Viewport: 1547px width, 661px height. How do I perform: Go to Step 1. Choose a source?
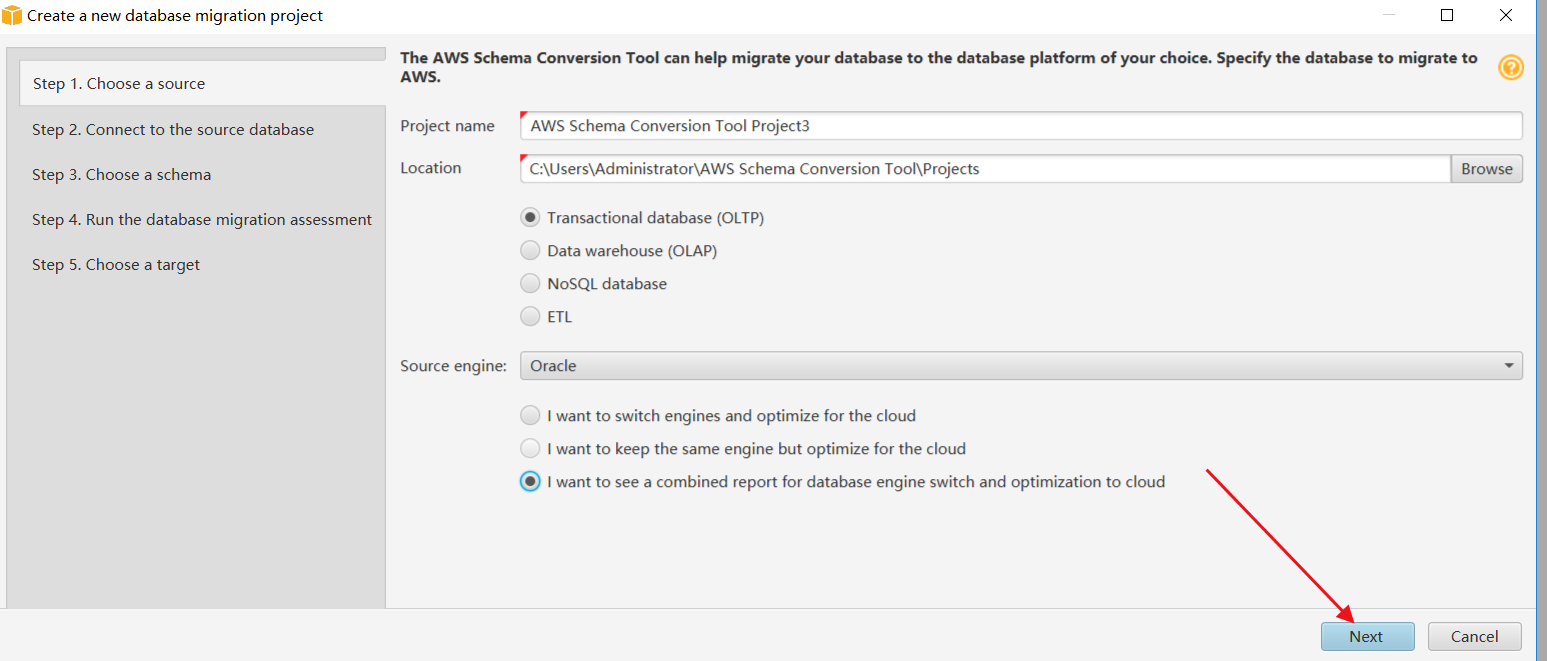click(119, 84)
